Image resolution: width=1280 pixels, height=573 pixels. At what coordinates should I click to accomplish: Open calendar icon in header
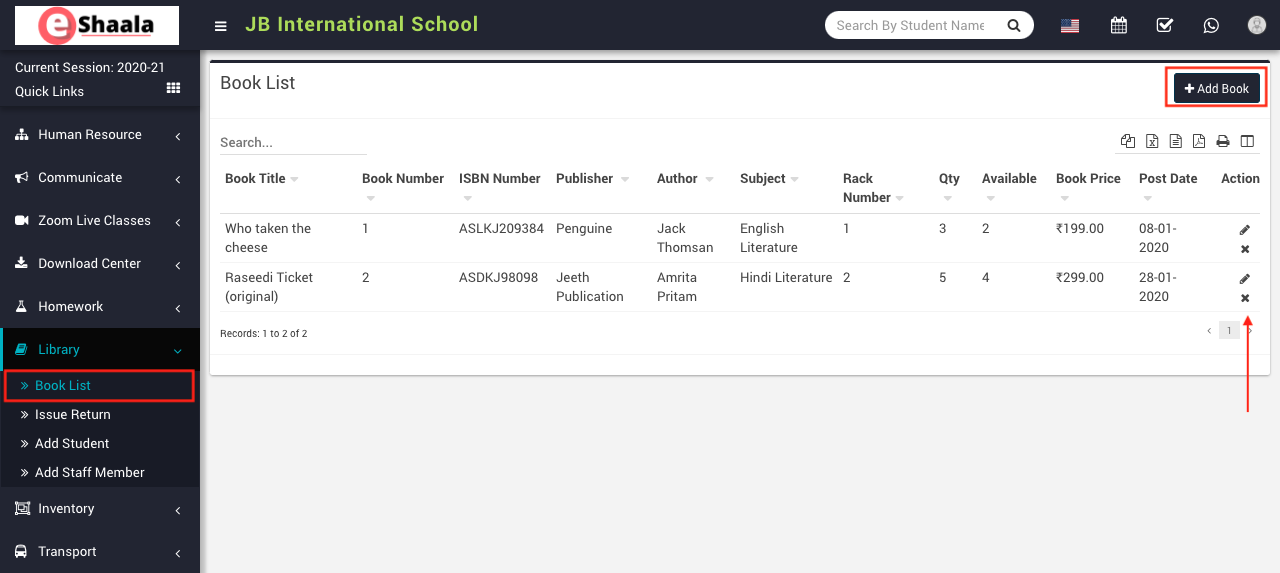1119,25
